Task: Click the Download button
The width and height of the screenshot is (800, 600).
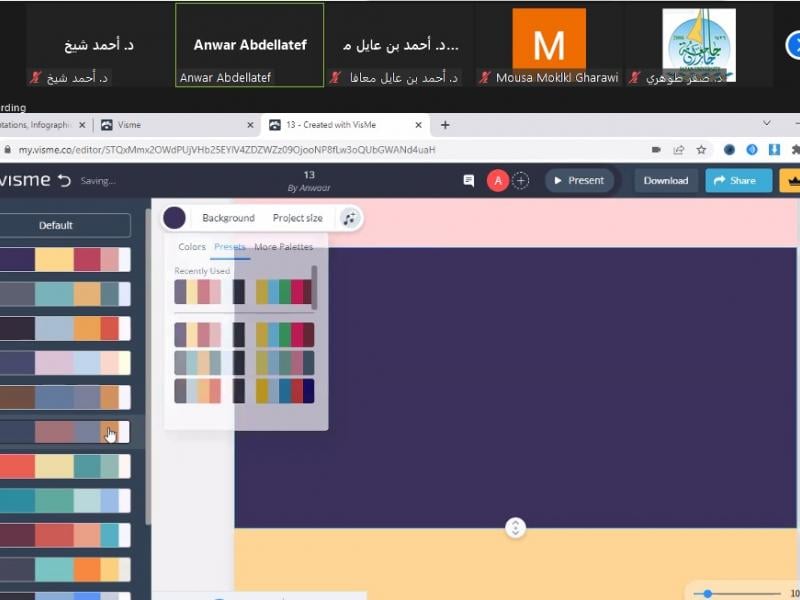Action: tap(665, 181)
